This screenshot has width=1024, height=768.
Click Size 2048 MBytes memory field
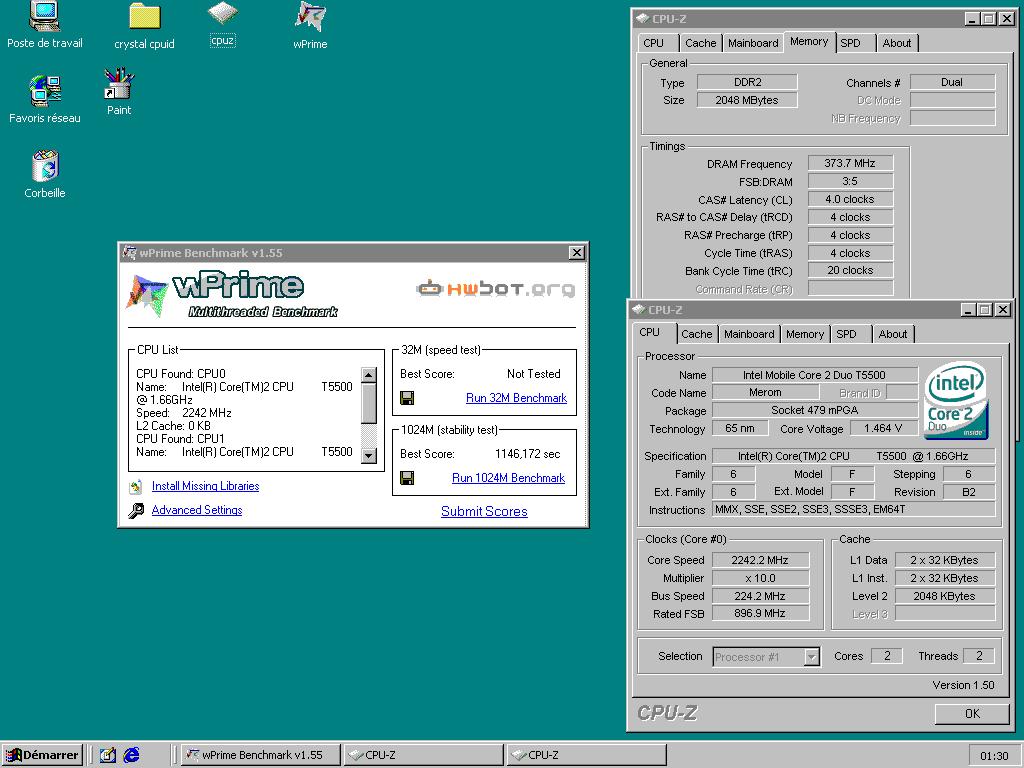click(747, 101)
